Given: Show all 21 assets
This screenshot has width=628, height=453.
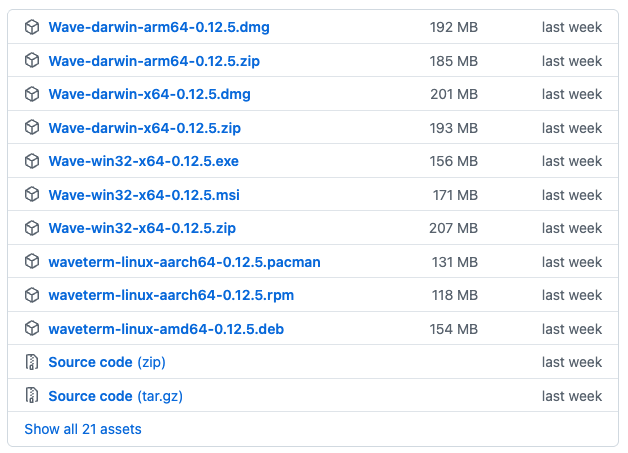Looking at the screenshot, I should click(83, 429).
